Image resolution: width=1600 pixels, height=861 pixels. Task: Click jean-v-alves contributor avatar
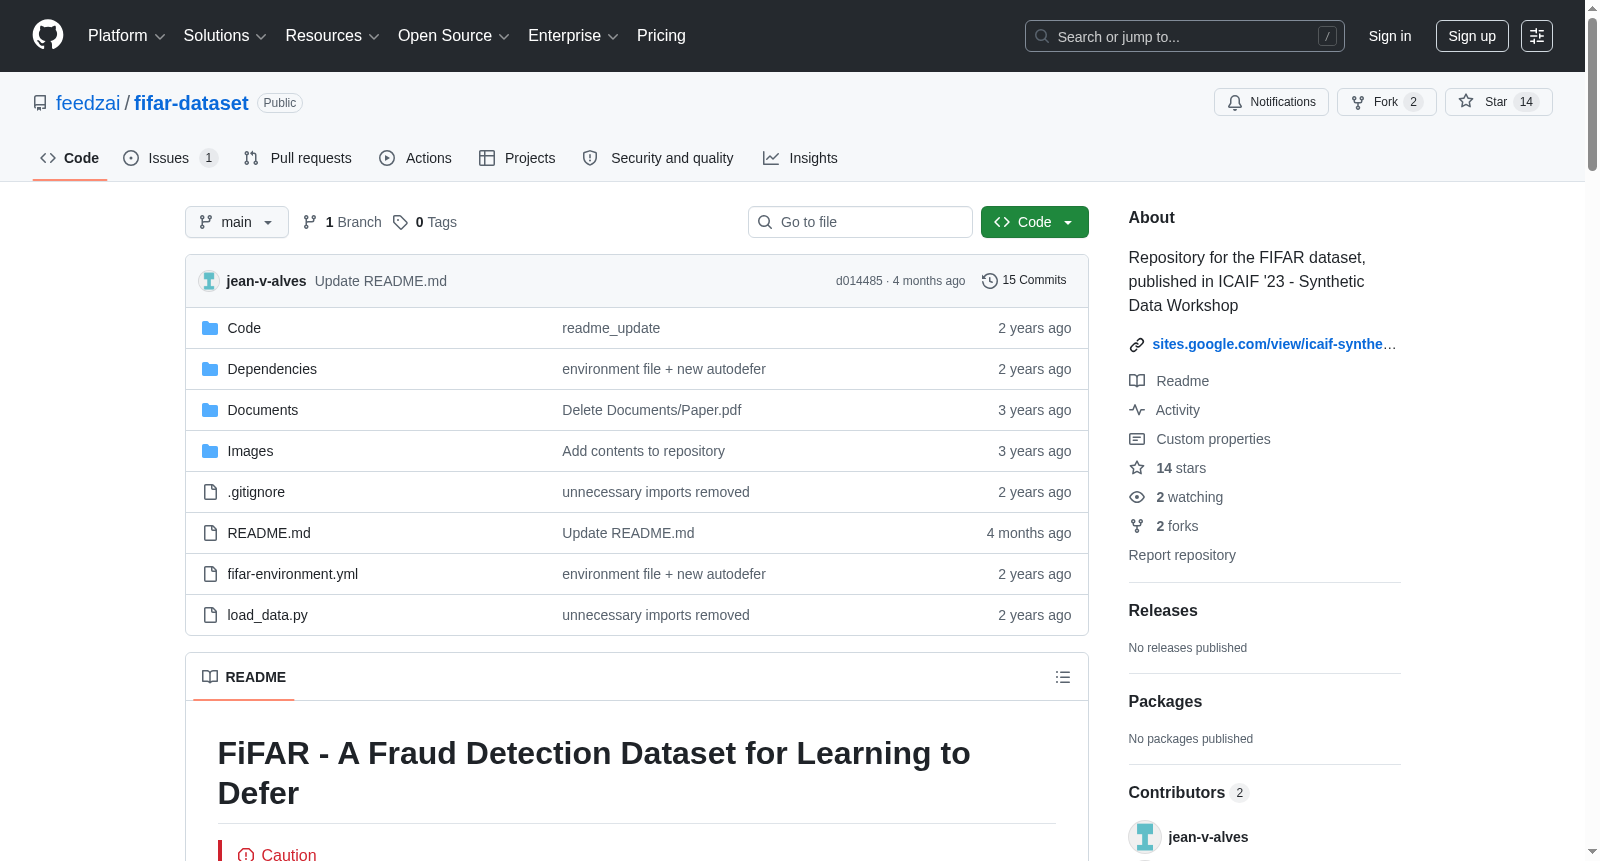pyautogui.click(x=1145, y=837)
